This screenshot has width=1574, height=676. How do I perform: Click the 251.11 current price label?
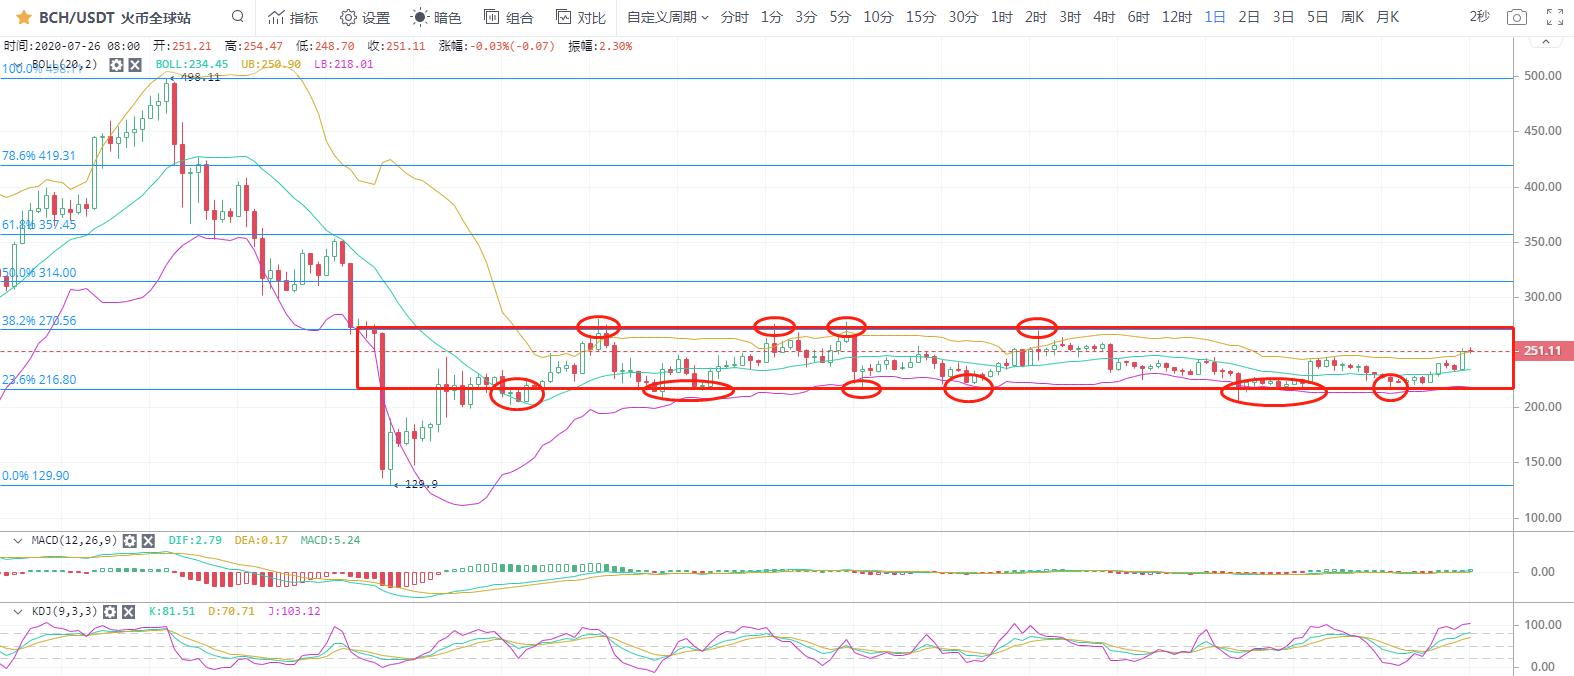1543,351
